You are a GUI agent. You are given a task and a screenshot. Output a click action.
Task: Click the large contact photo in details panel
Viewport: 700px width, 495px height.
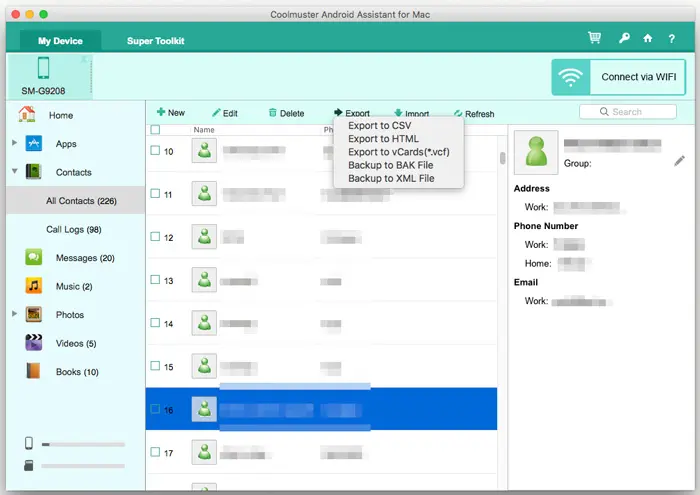coord(536,152)
